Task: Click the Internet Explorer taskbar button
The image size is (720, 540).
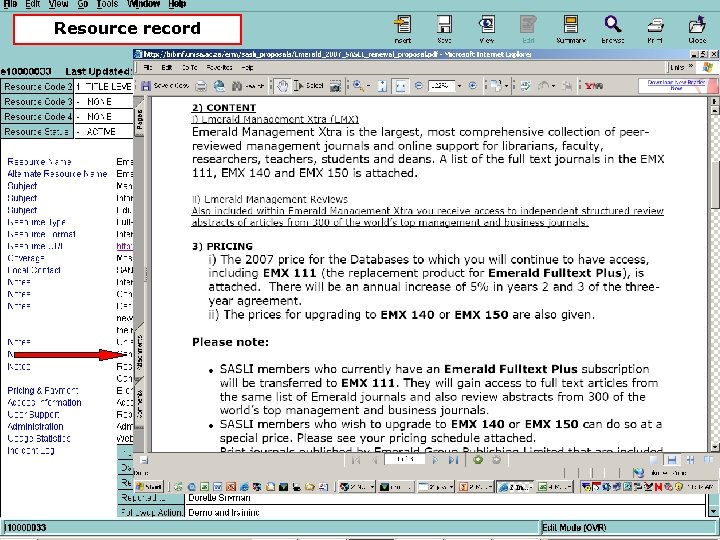Action: (x=516, y=486)
